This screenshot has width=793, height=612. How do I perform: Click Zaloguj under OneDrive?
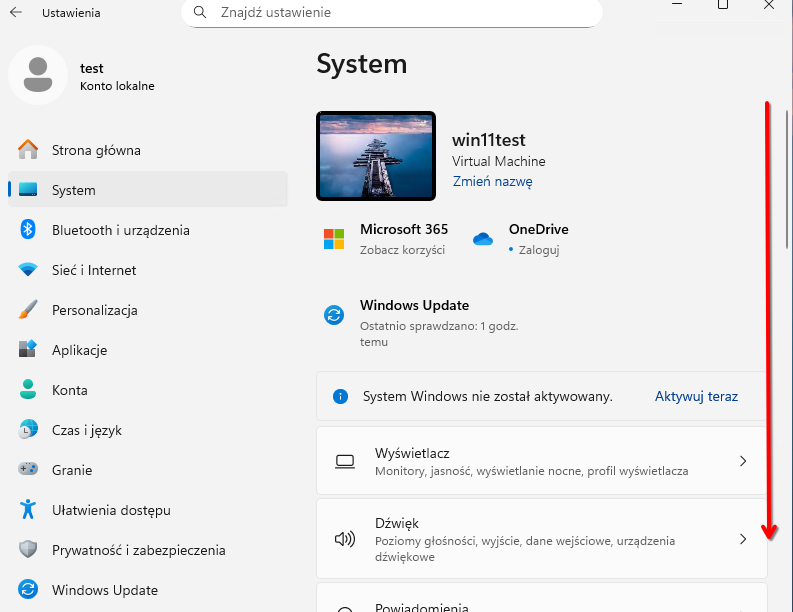point(539,250)
